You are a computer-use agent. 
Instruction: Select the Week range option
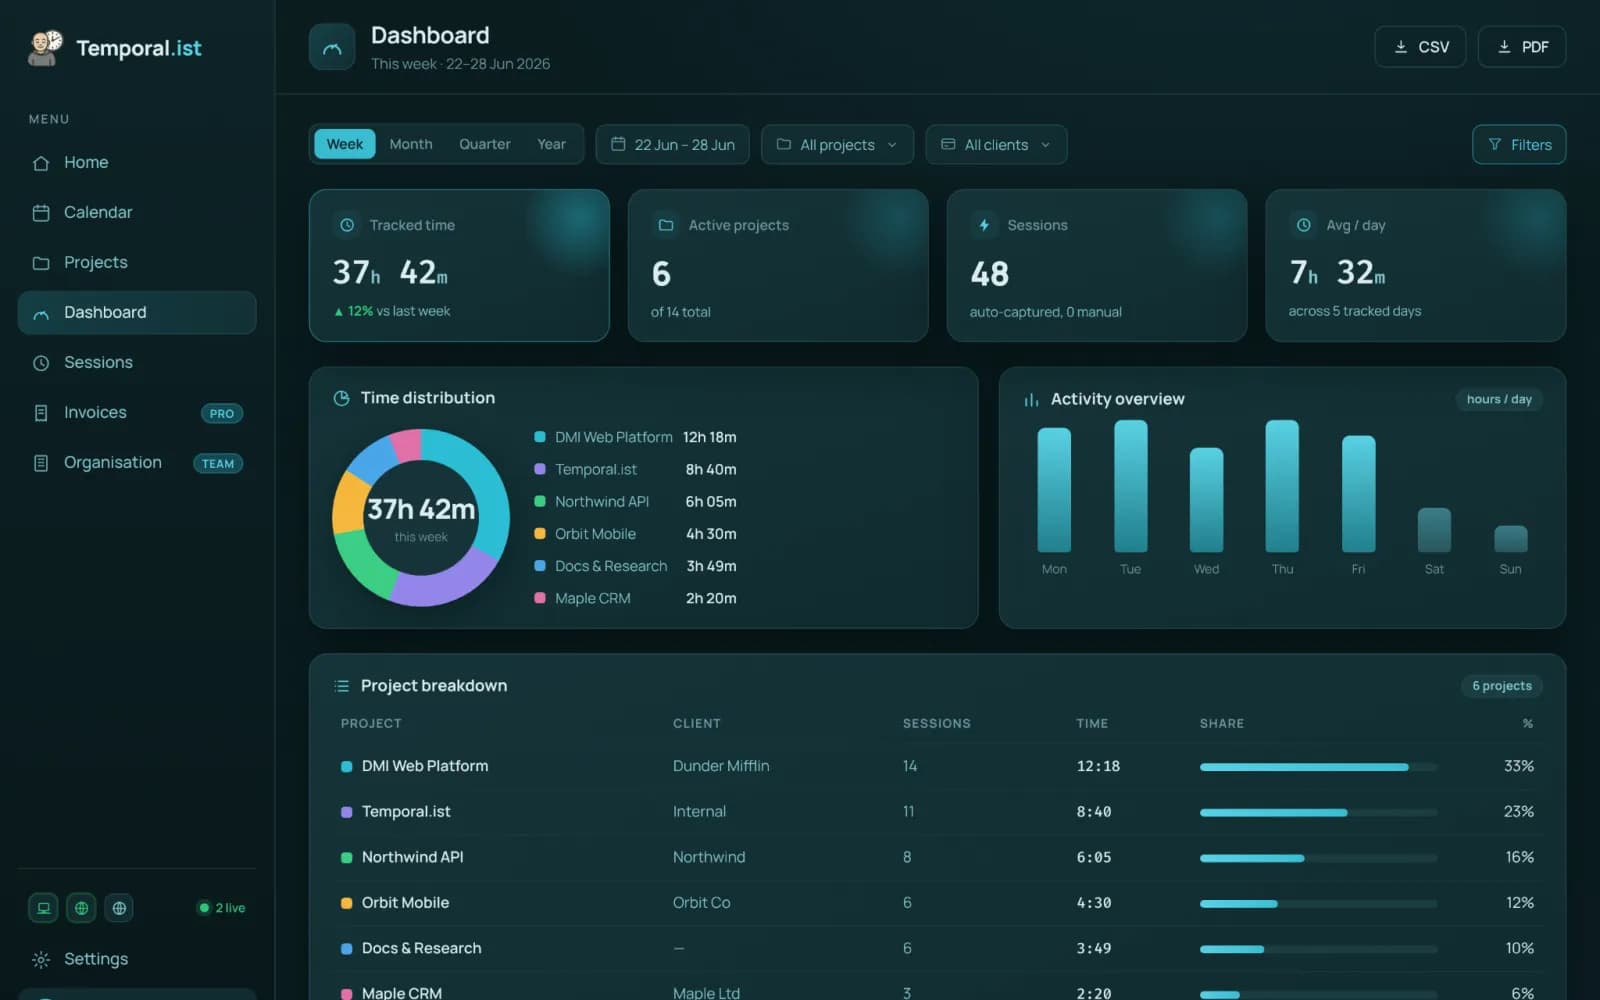coord(345,144)
